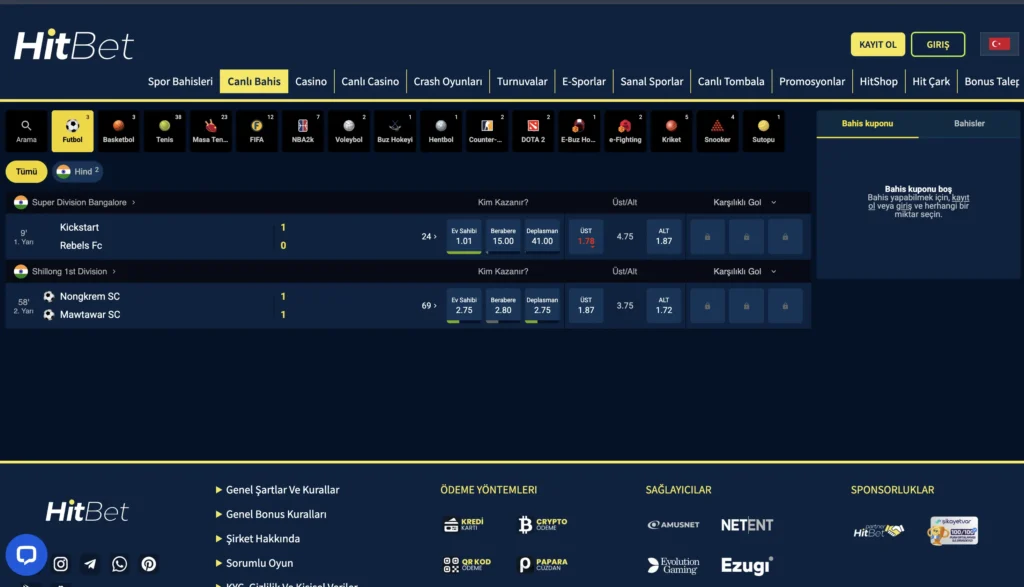Screen dimensions: 1024x587
Task: Open the Telegram channel icon
Action: [x=90, y=563]
